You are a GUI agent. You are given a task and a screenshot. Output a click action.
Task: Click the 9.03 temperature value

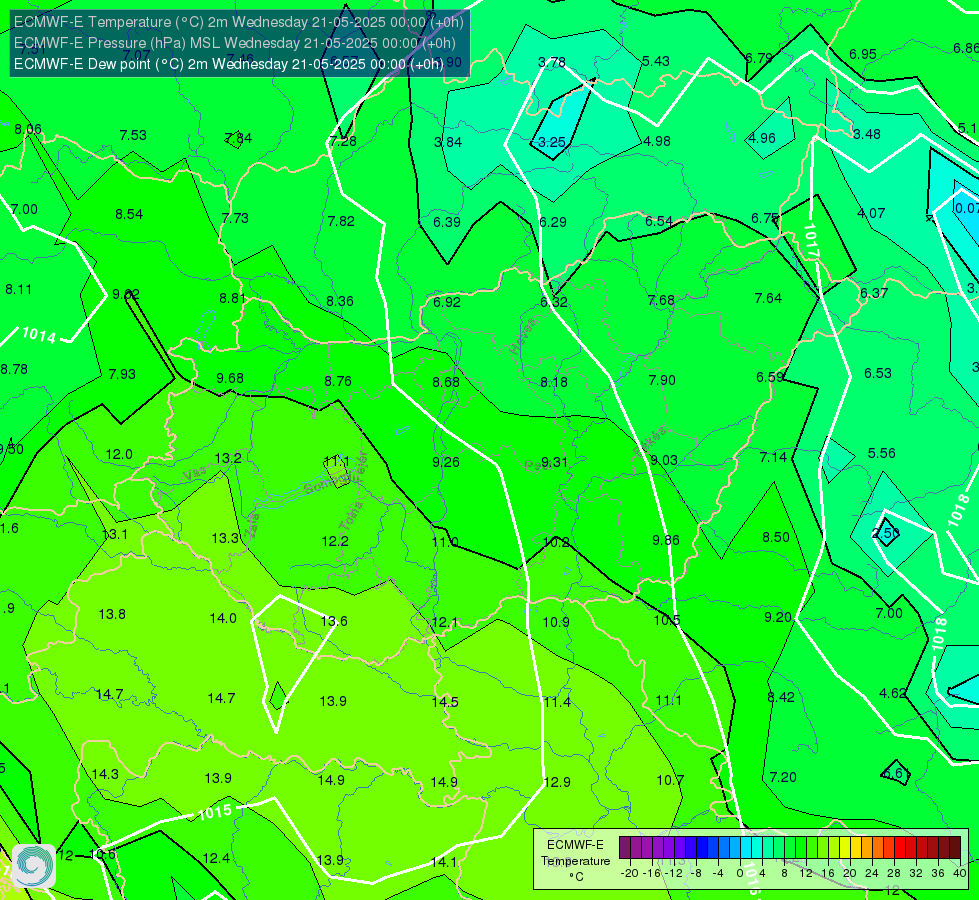(664, 460)
